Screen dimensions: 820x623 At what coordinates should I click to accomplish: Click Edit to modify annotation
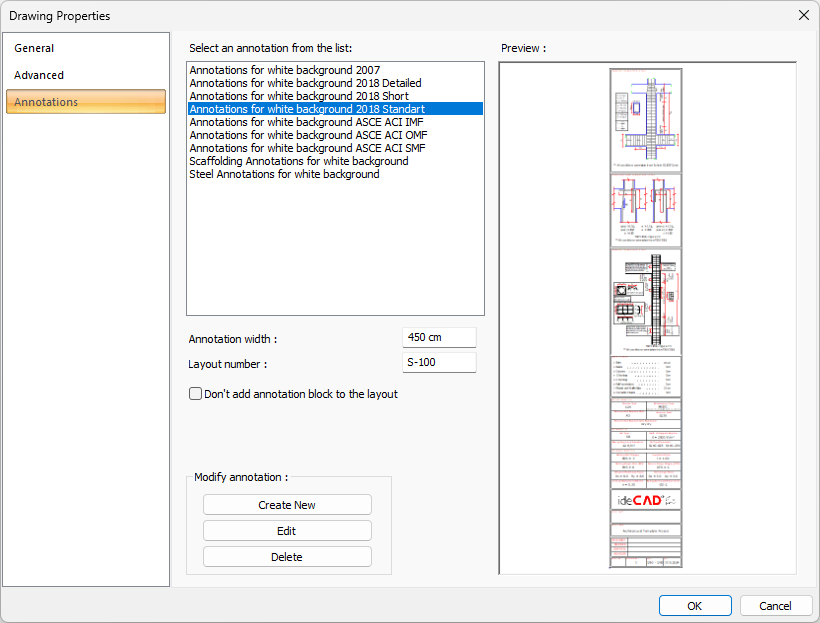click(x=287, y=531)
